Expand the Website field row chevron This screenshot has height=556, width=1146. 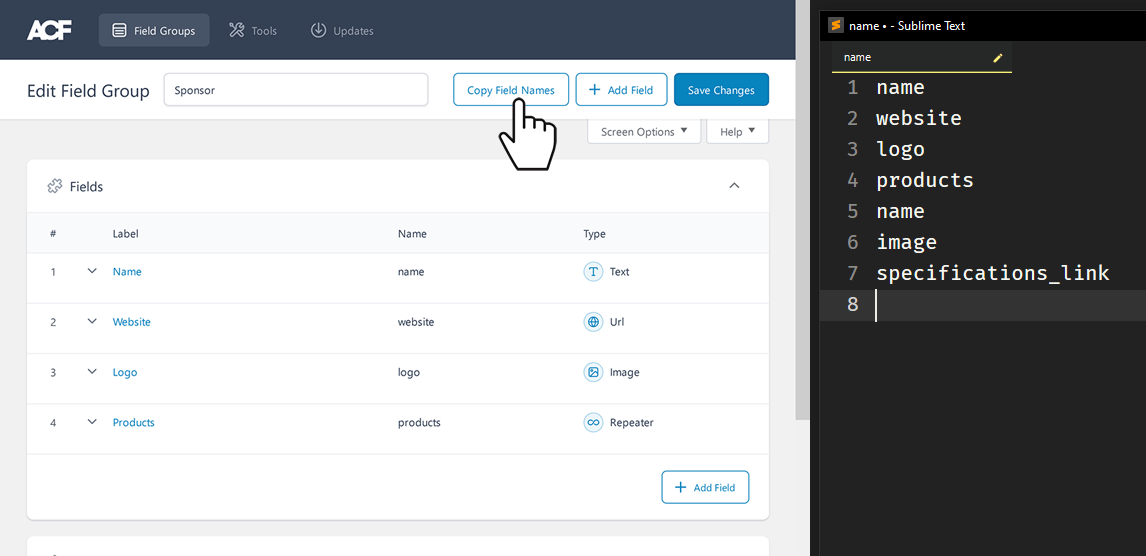click(92, 321)
